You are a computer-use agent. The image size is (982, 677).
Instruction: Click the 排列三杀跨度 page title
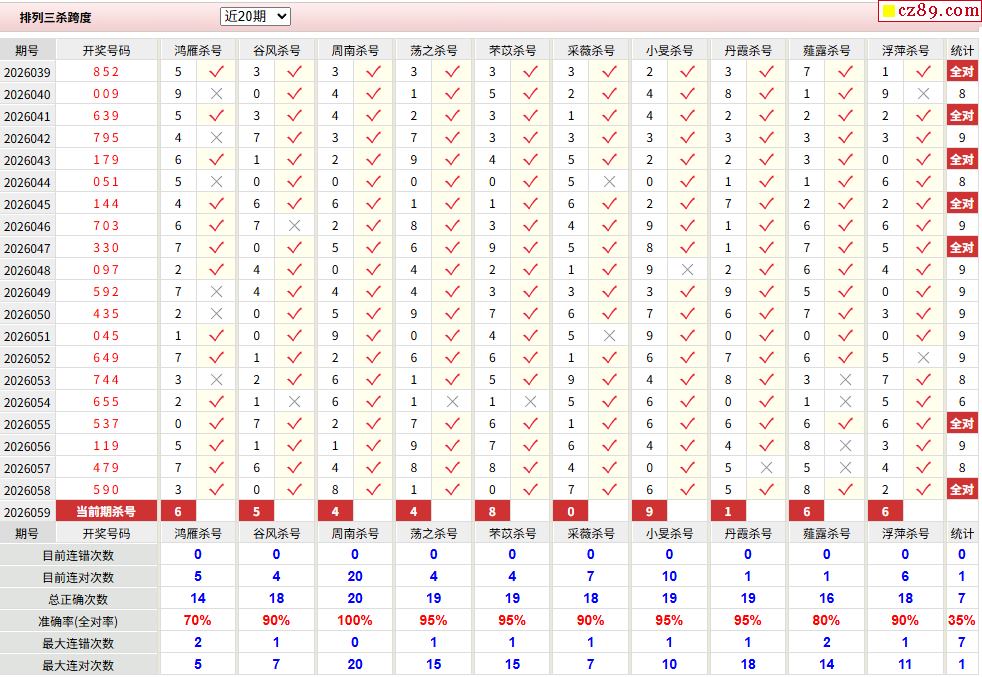pyautogui.click(x=56, y=18)
